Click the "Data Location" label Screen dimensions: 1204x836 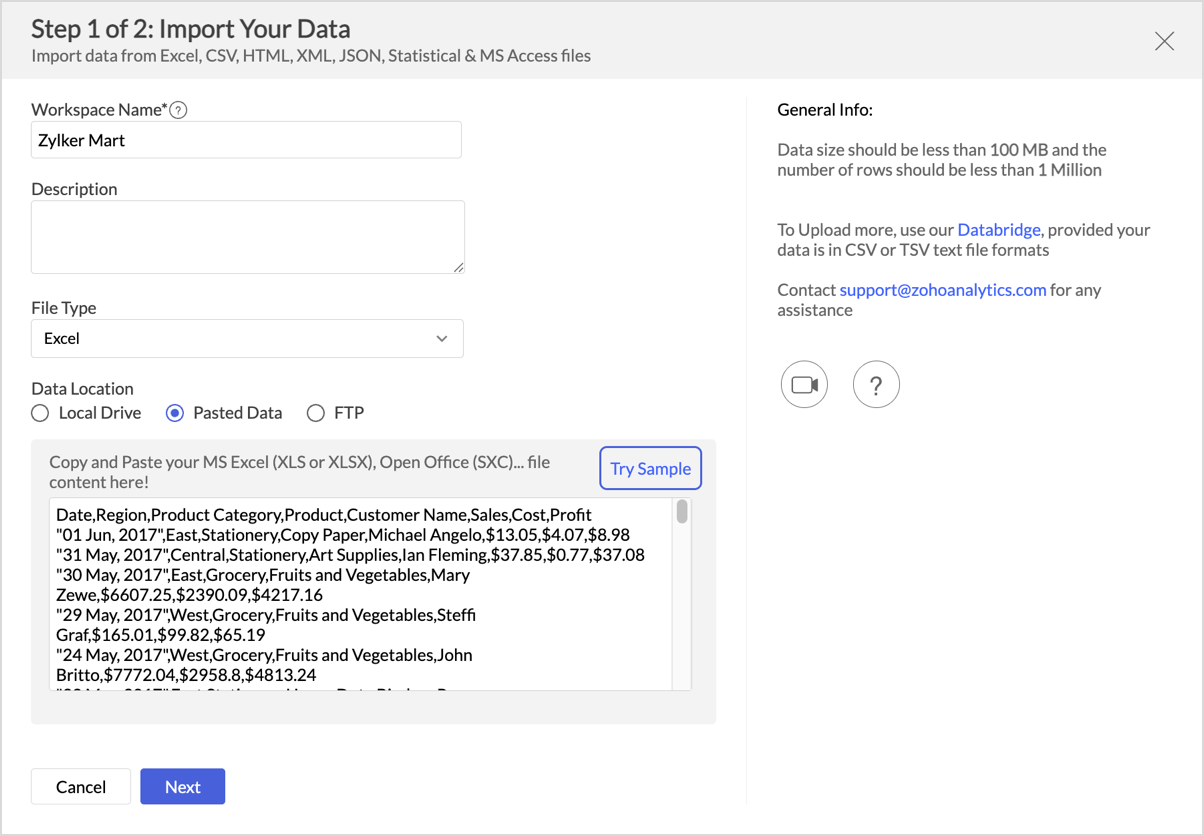82,389
